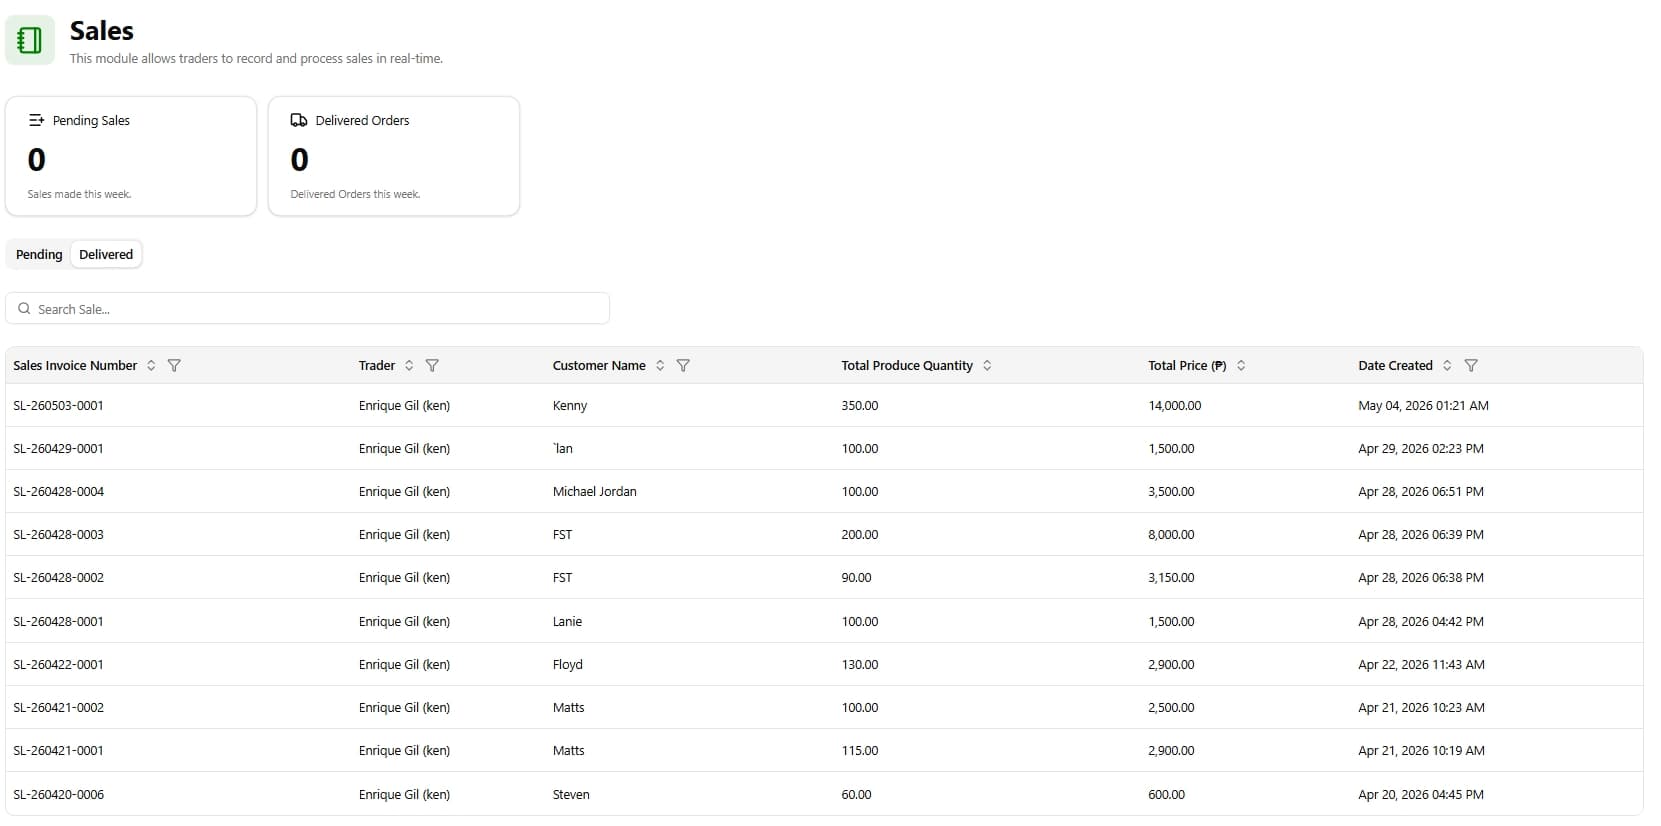Focus the Search Sale input field

point(307,308)
